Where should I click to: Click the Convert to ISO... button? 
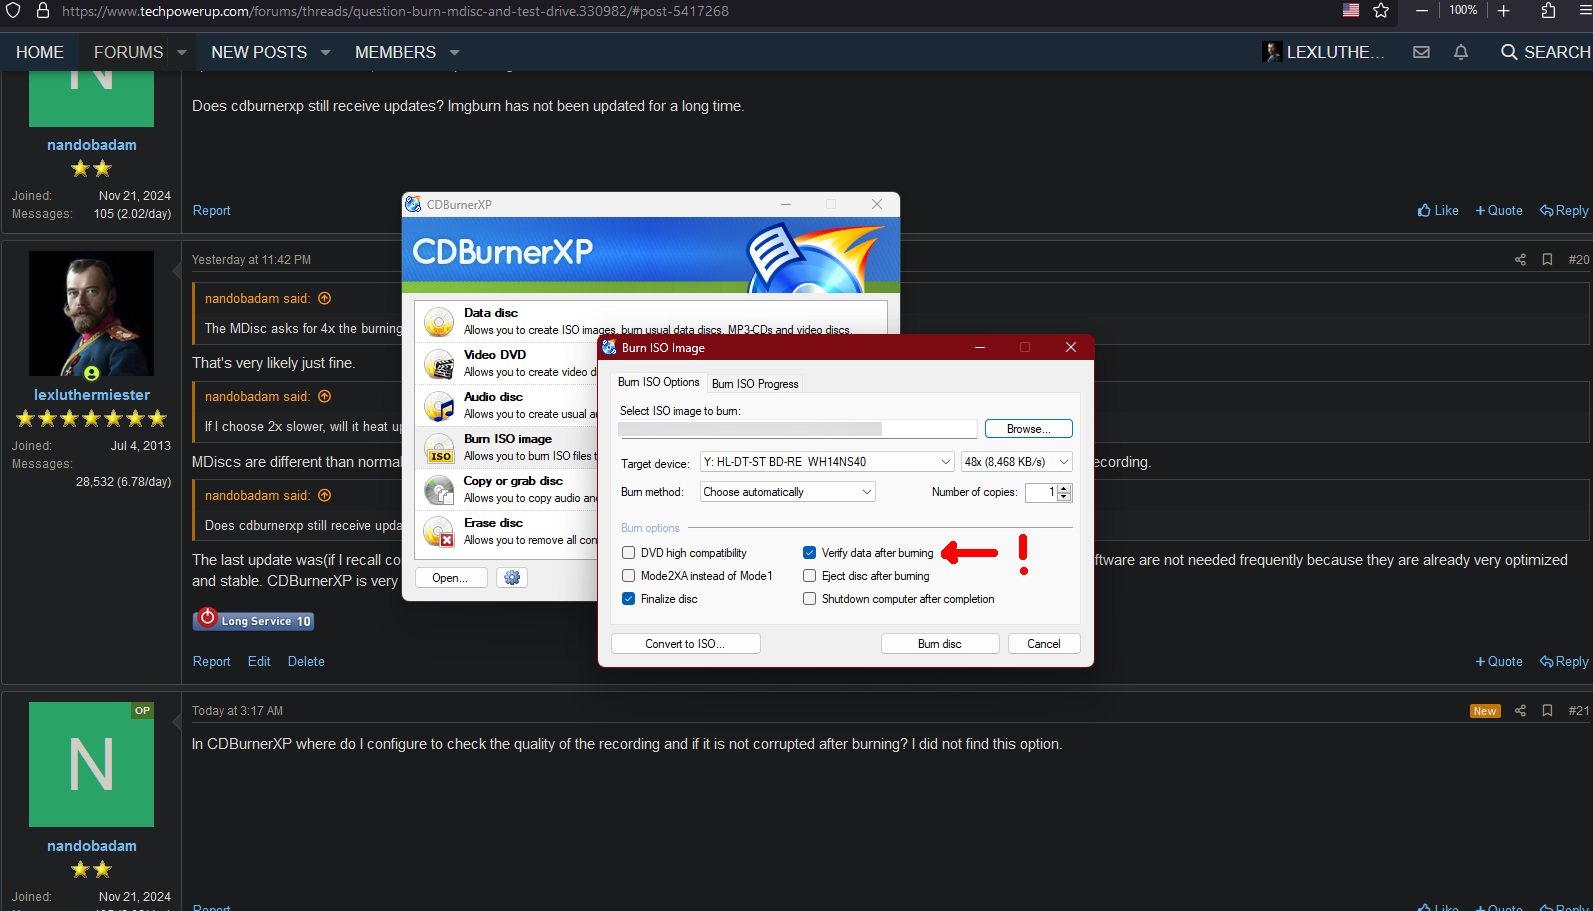click(685, 644)
